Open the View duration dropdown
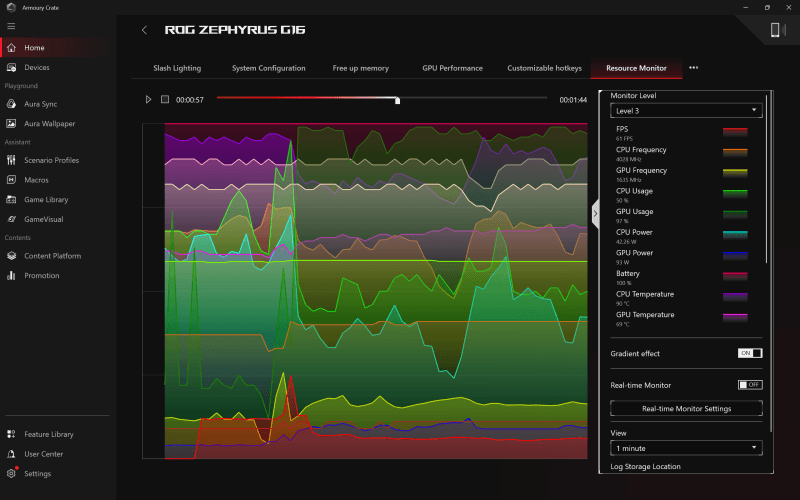Screen dimensions: 800x500 [686, 448]
